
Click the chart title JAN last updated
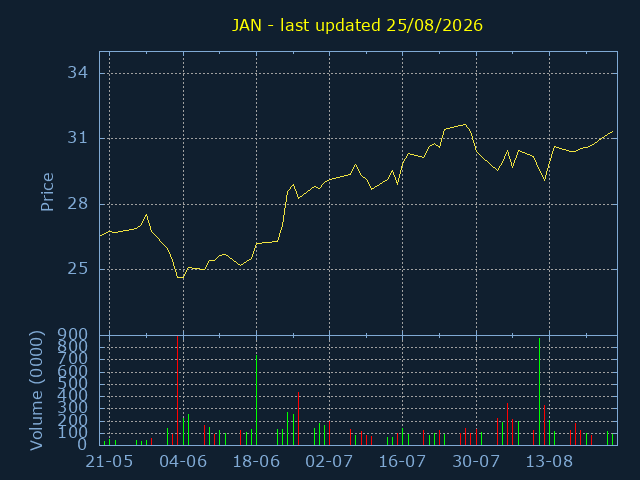(x=357, y=25)
